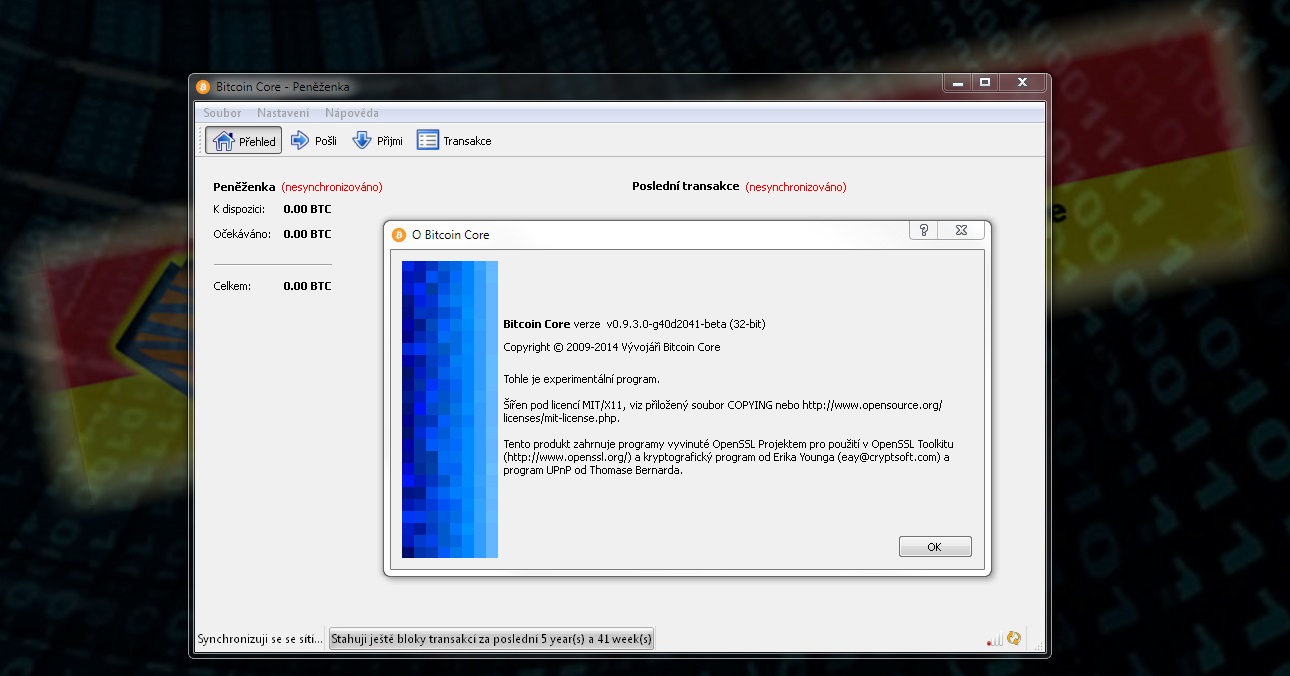1290x676 pixels.
Task: Open the Transakce list tab
Action: (x=454, y=141)
